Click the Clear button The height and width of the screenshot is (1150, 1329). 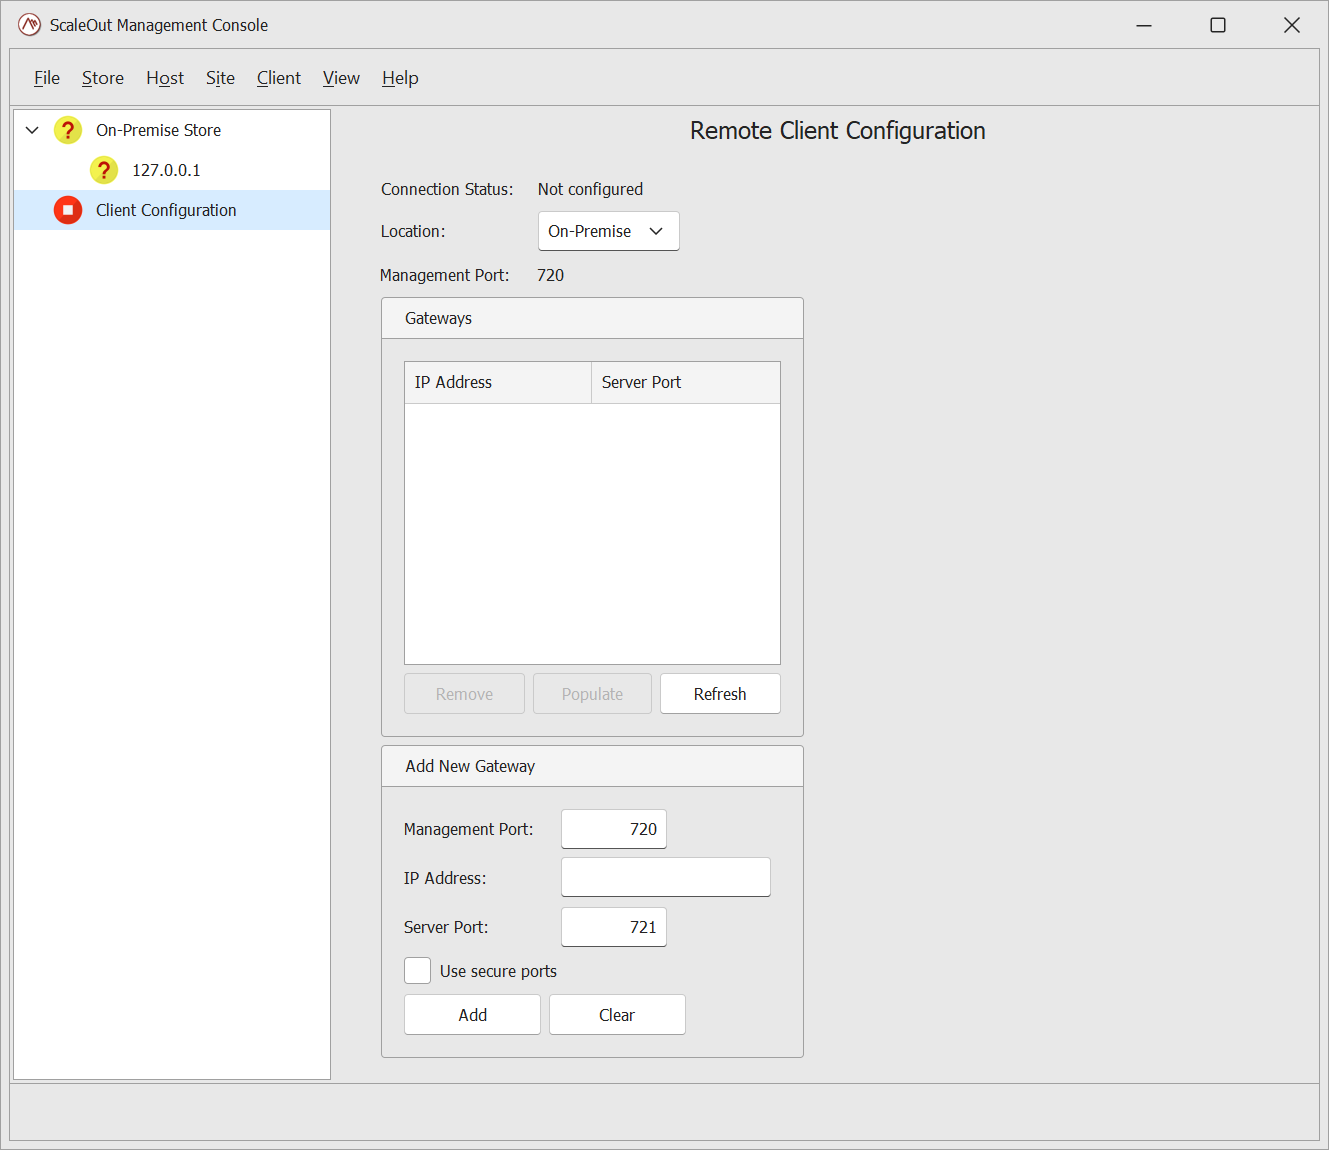[617, 1015]
